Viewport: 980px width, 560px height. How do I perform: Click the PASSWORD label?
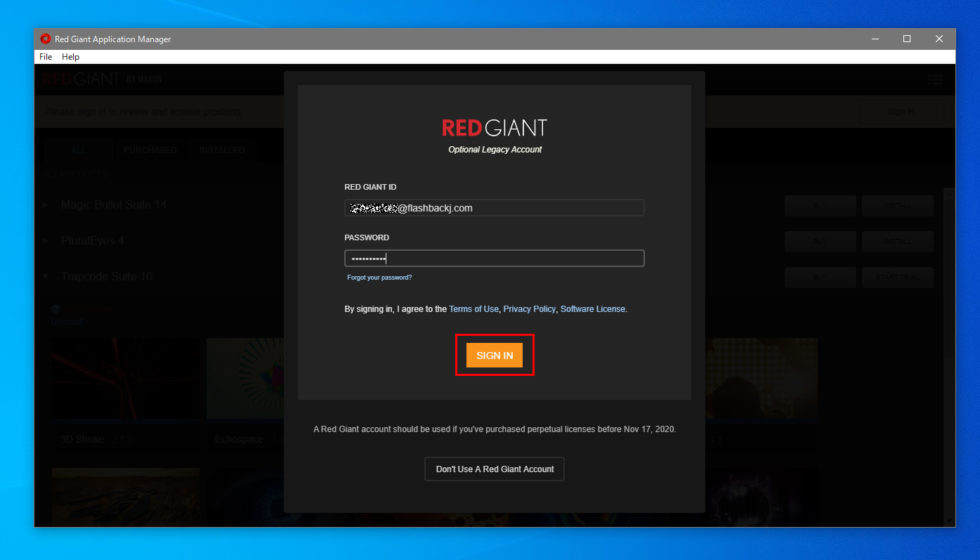pos(366,238)
